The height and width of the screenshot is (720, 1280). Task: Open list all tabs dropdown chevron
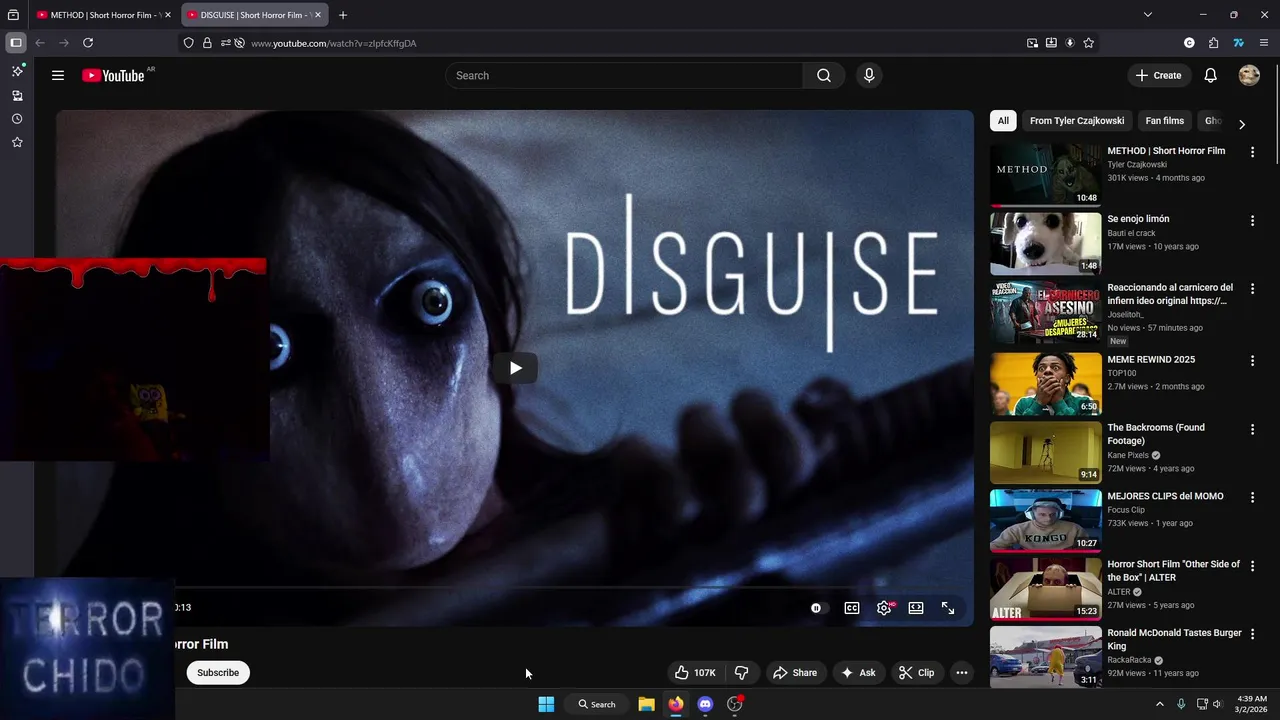[x=1148, y=15]
